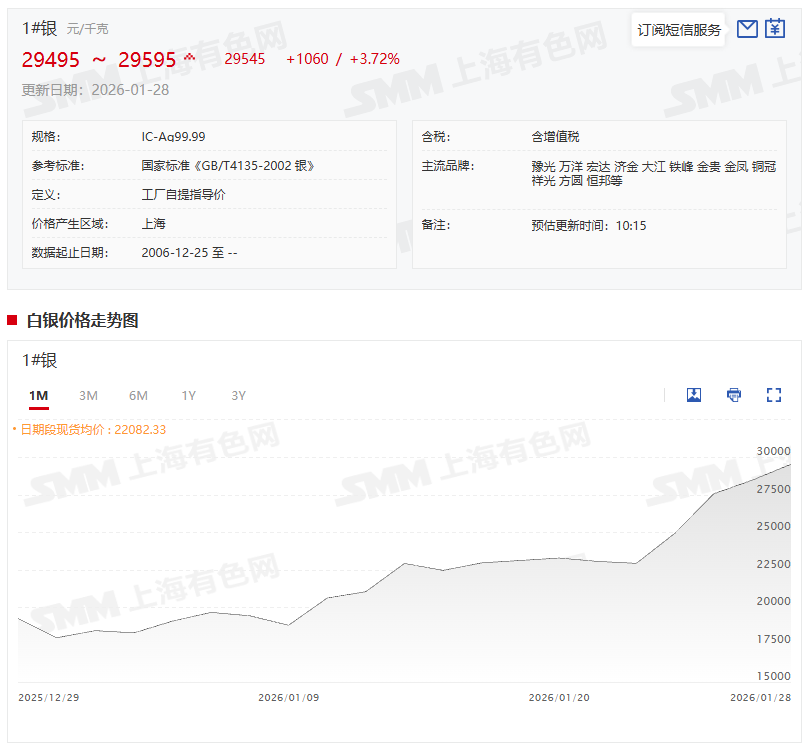Click the price range 29495 ~ 29595
This screenshot has width=810, height=748.
99,60
